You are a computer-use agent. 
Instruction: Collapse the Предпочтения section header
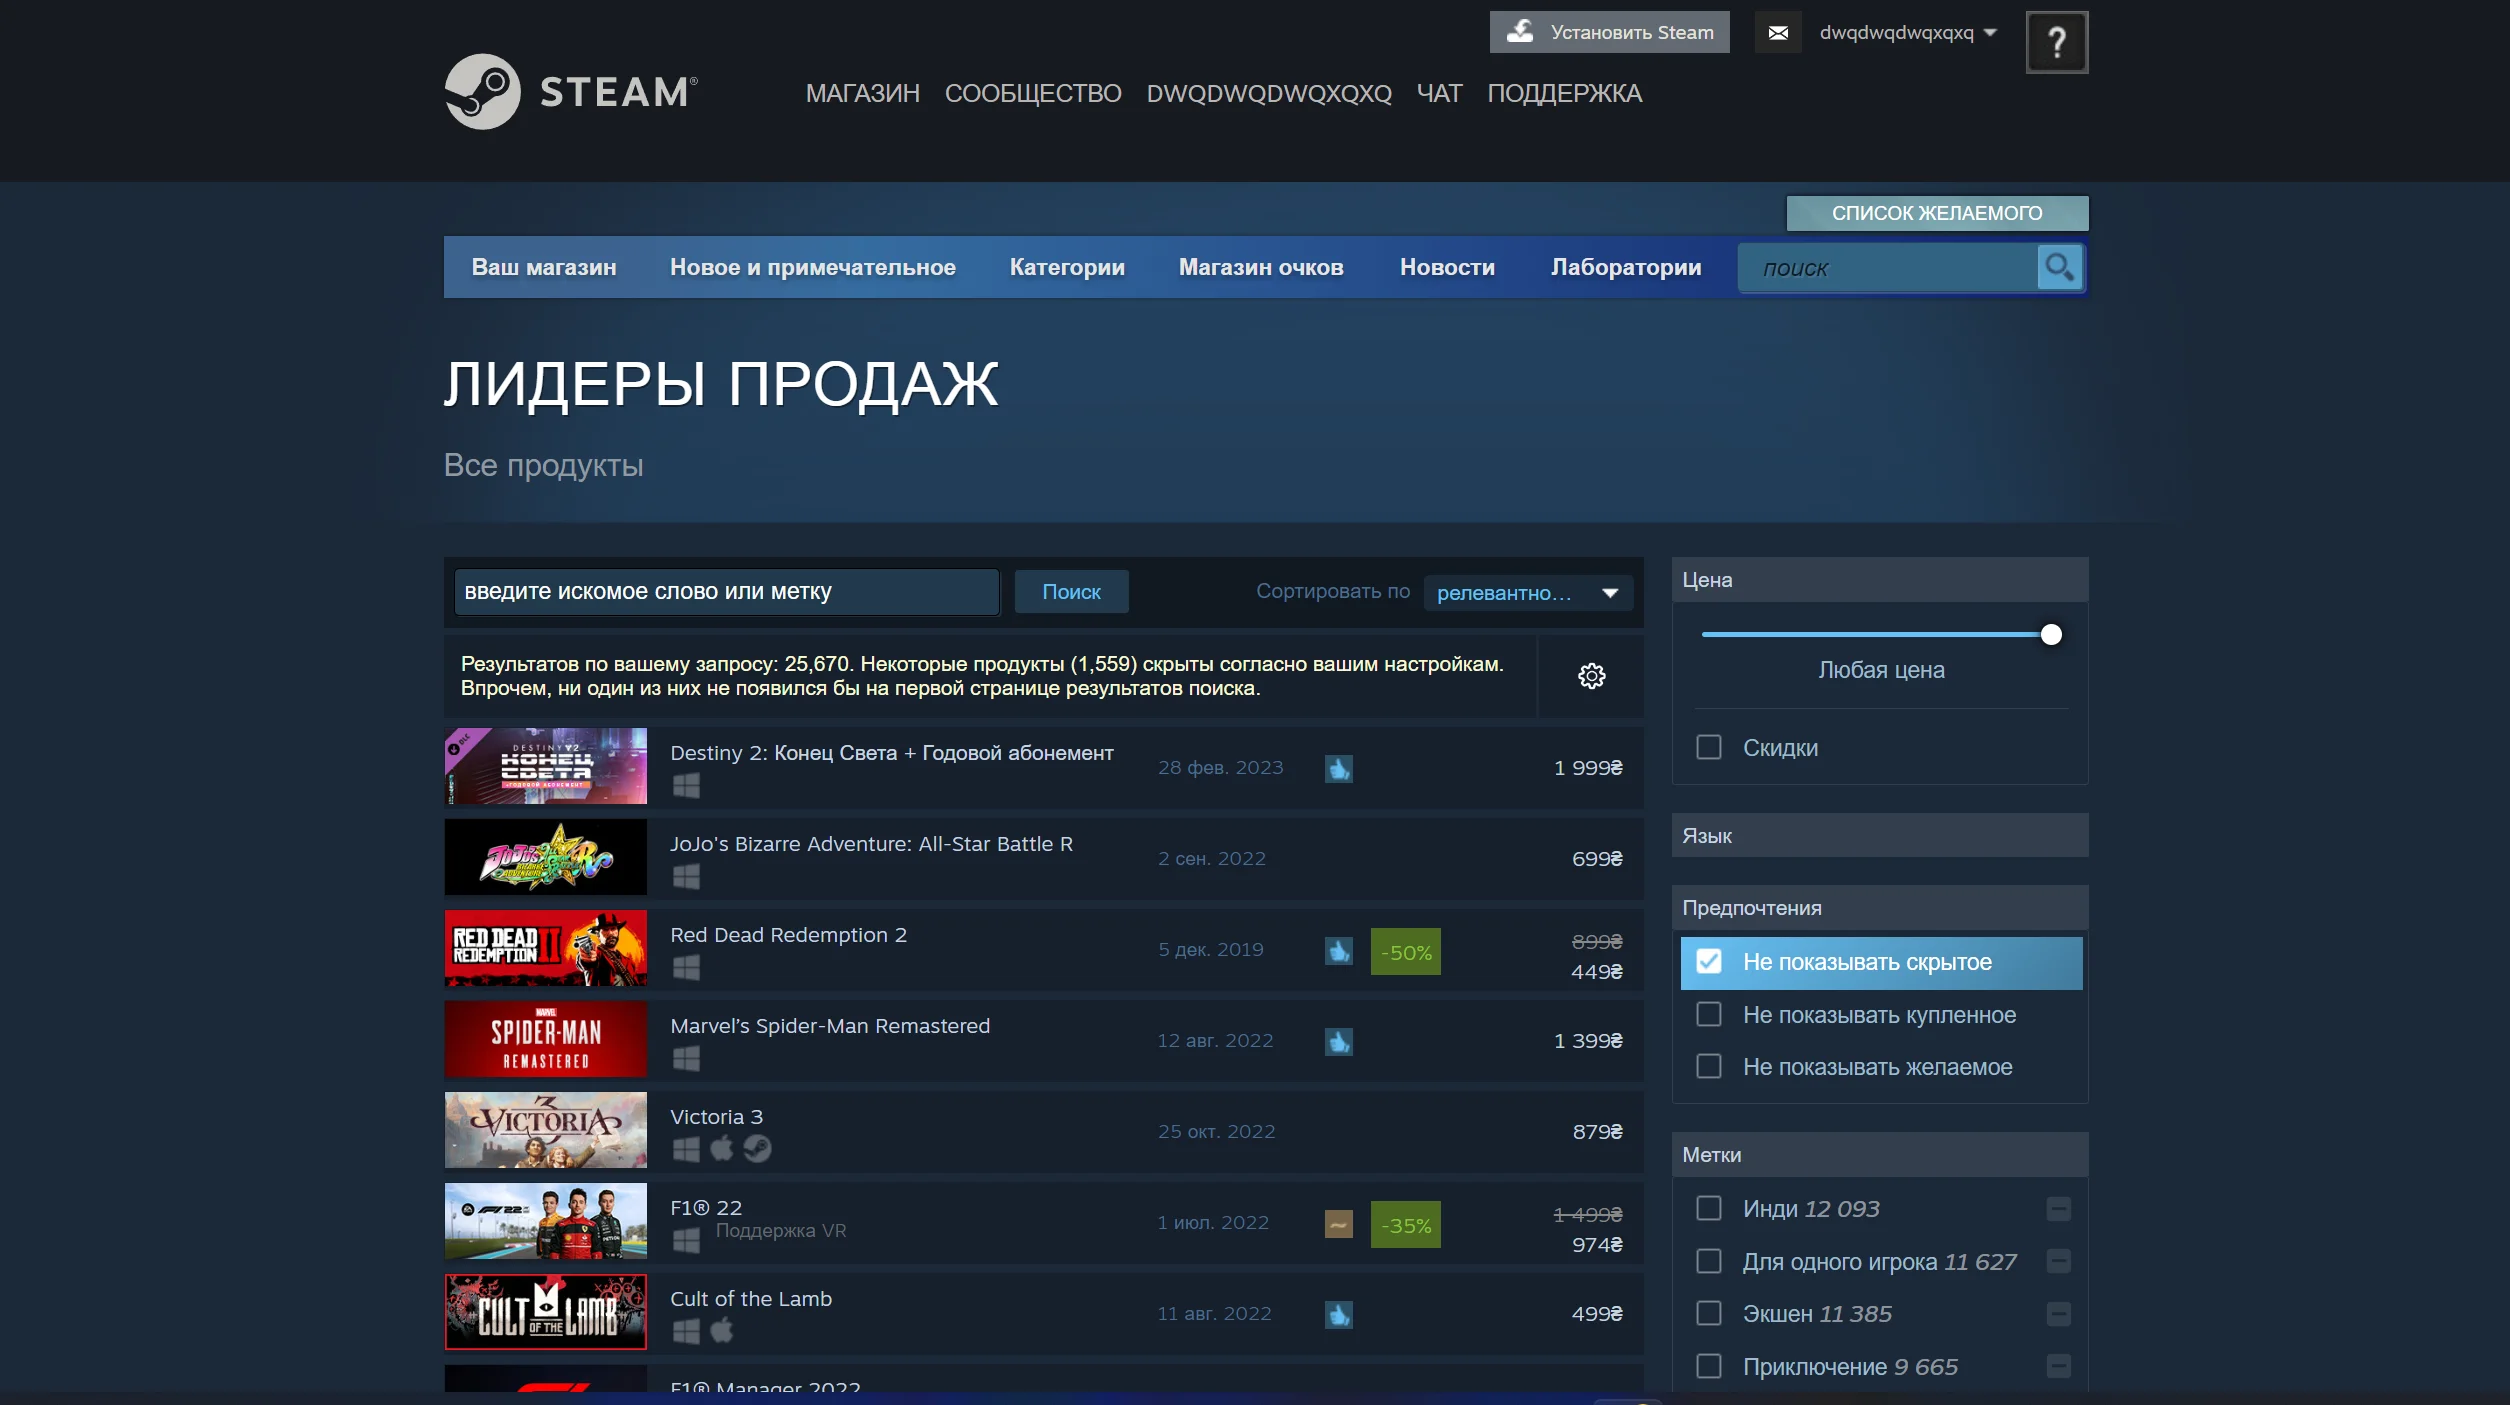tap(1880, 908)
